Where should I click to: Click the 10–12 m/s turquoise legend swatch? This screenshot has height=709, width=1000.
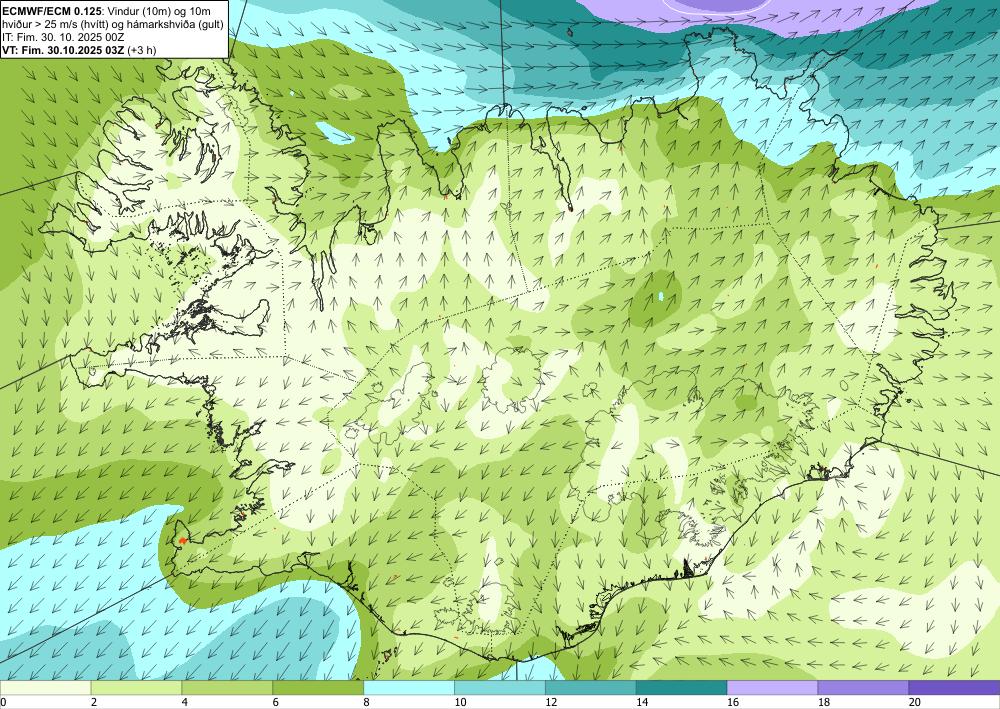[x=500, y=687]
